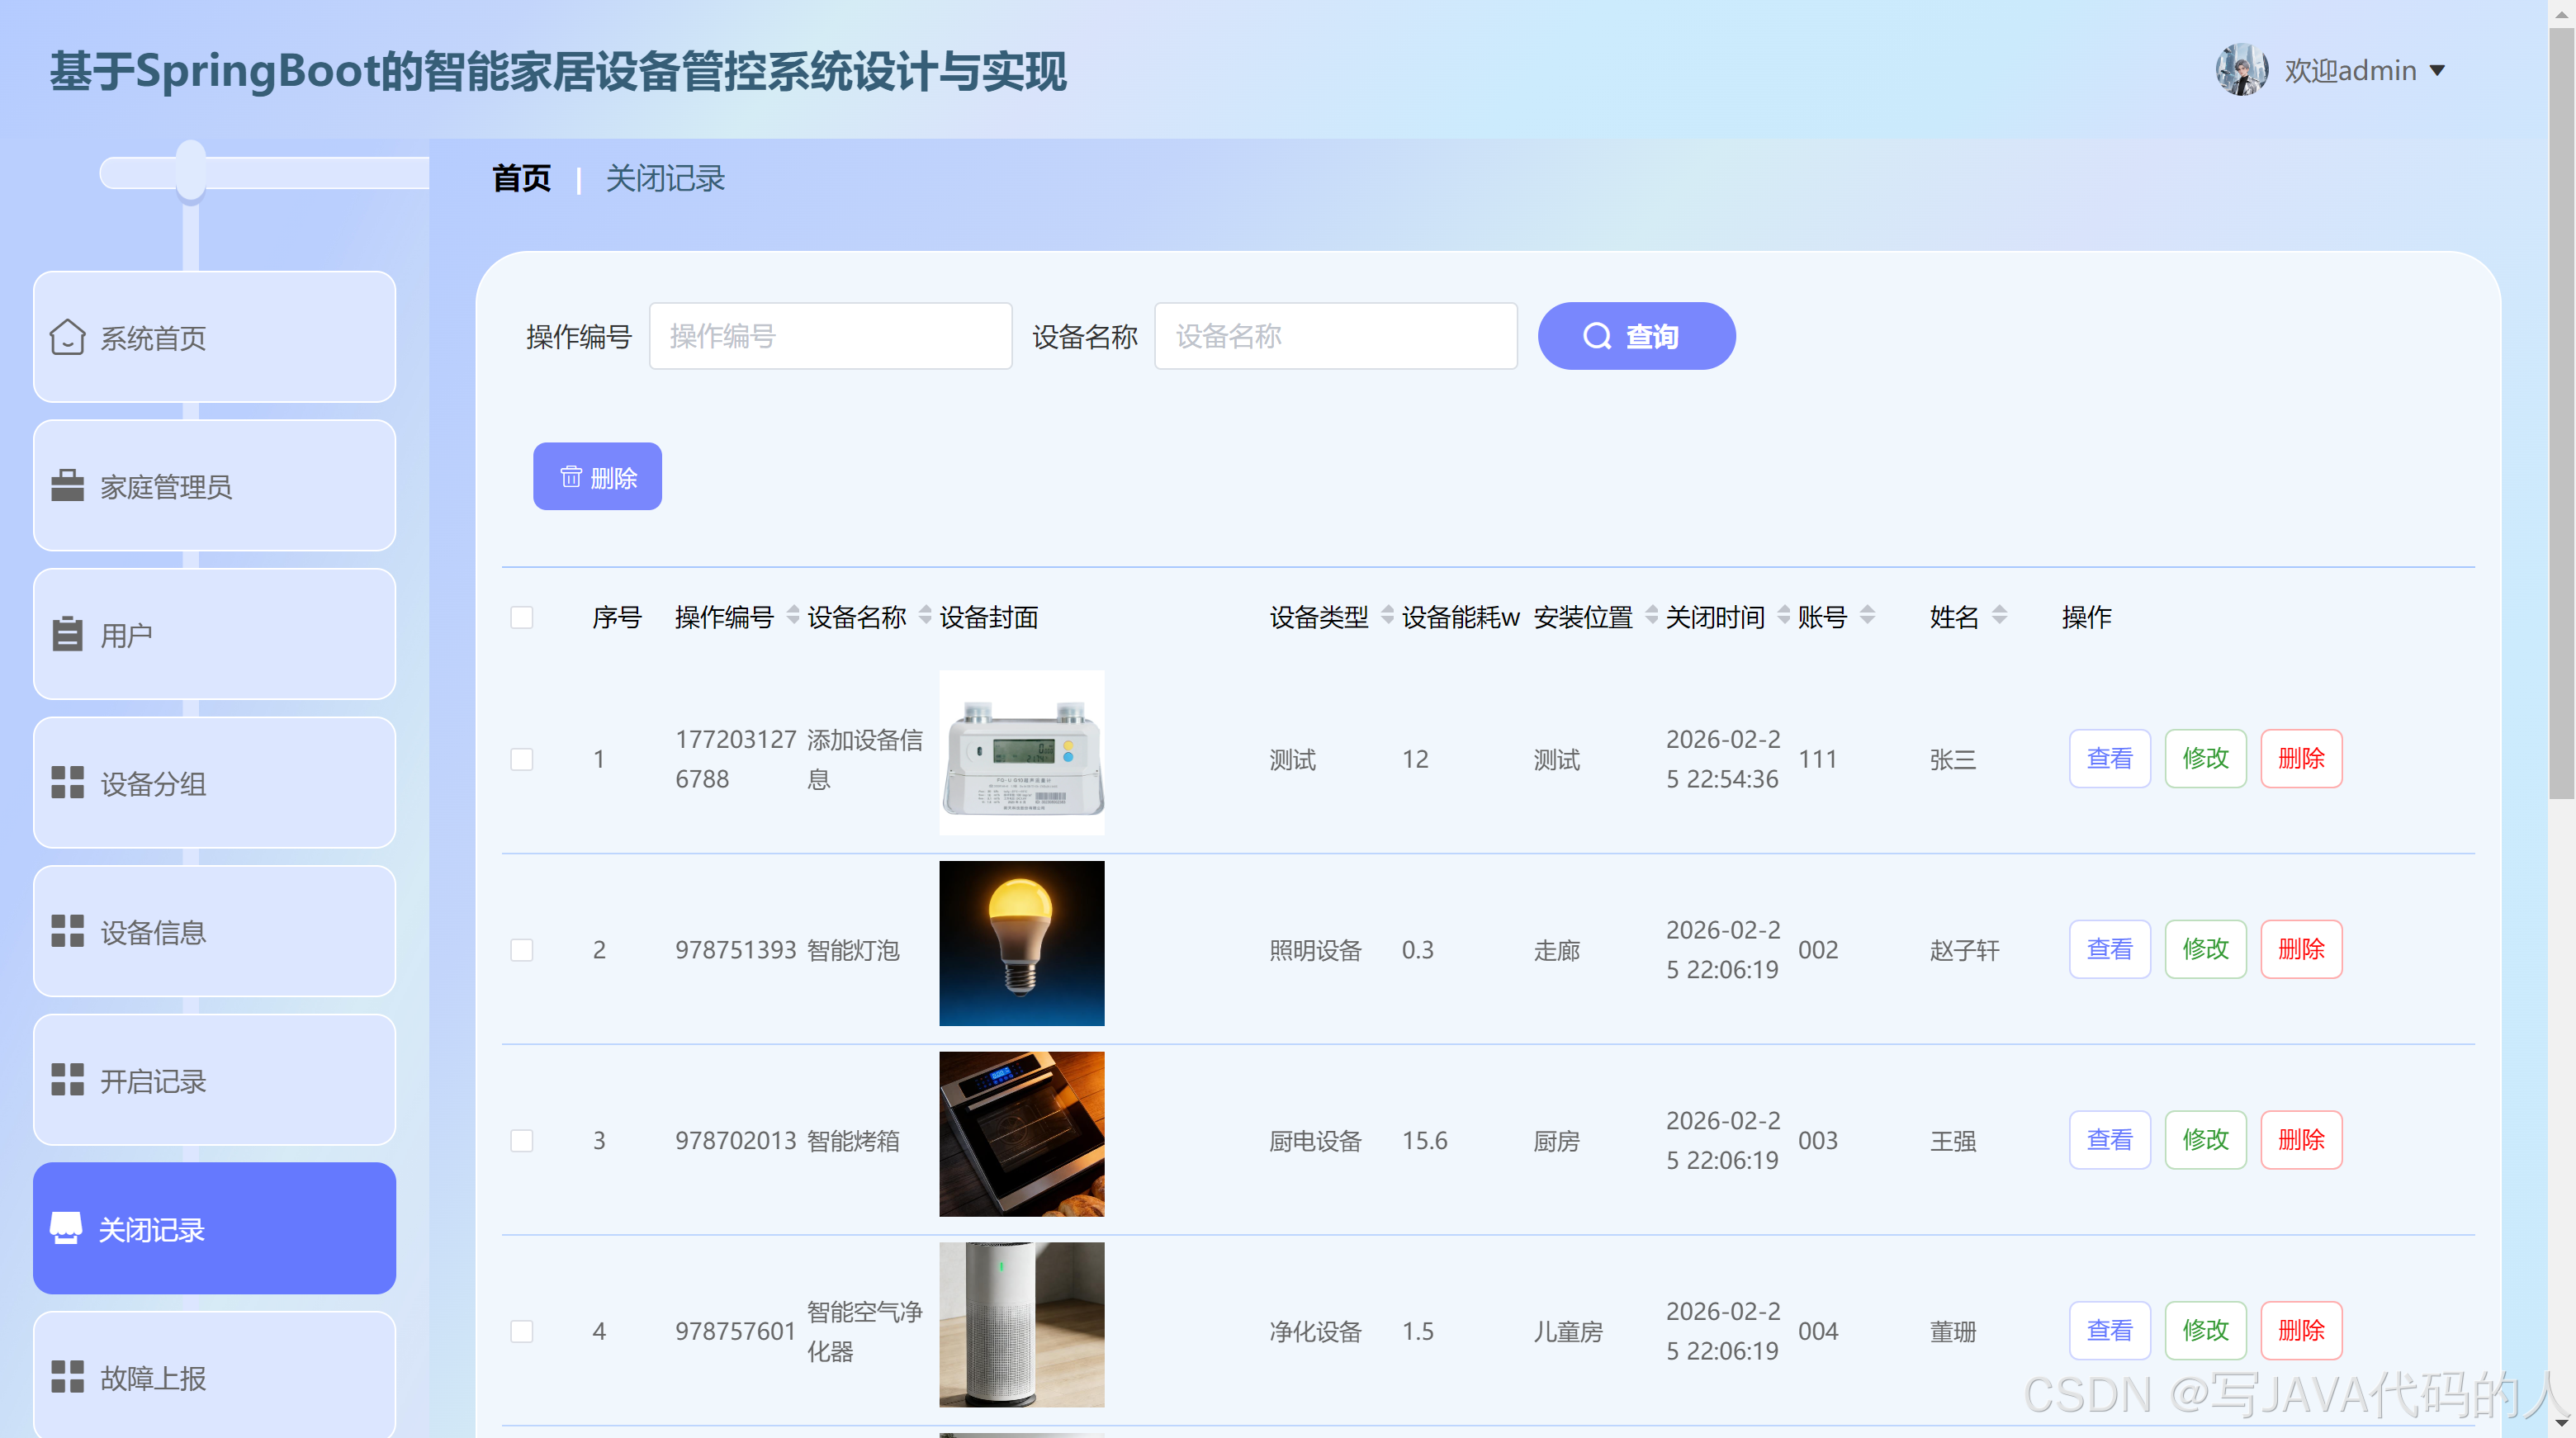Image resolution: width=2576 pixels, height=1438 pixels.
Task: Delete 赵子轩 record
Action: [x=2301, y=949]
